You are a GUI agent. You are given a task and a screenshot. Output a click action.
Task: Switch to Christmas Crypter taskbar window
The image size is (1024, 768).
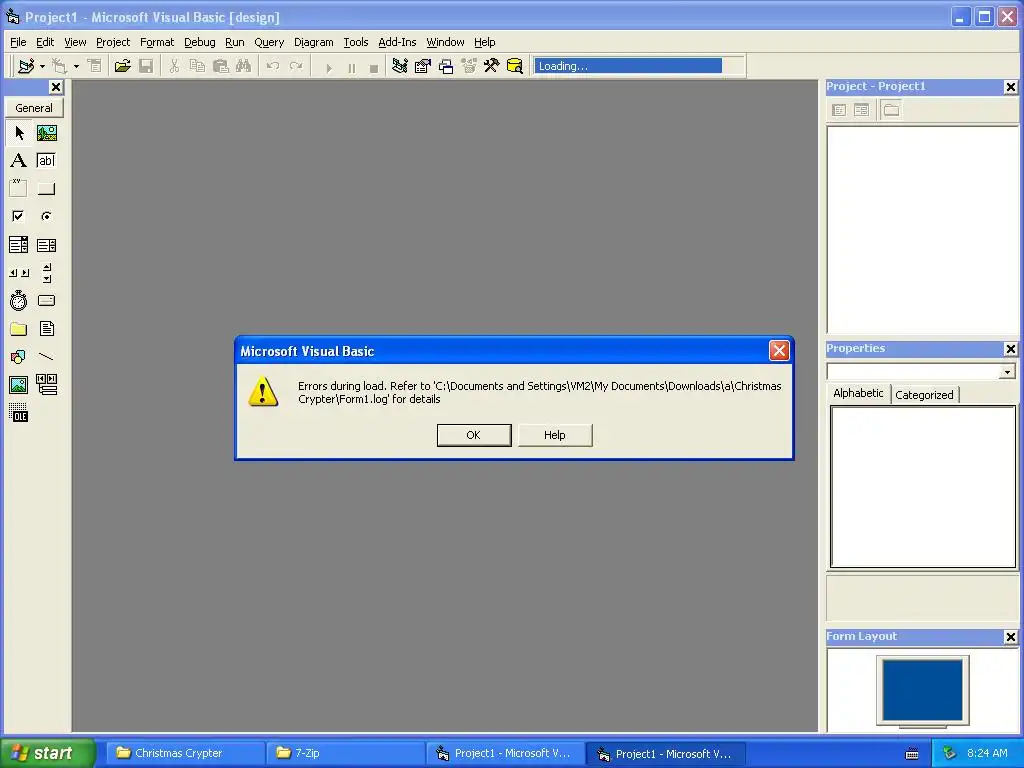click(x=185, y=753)
